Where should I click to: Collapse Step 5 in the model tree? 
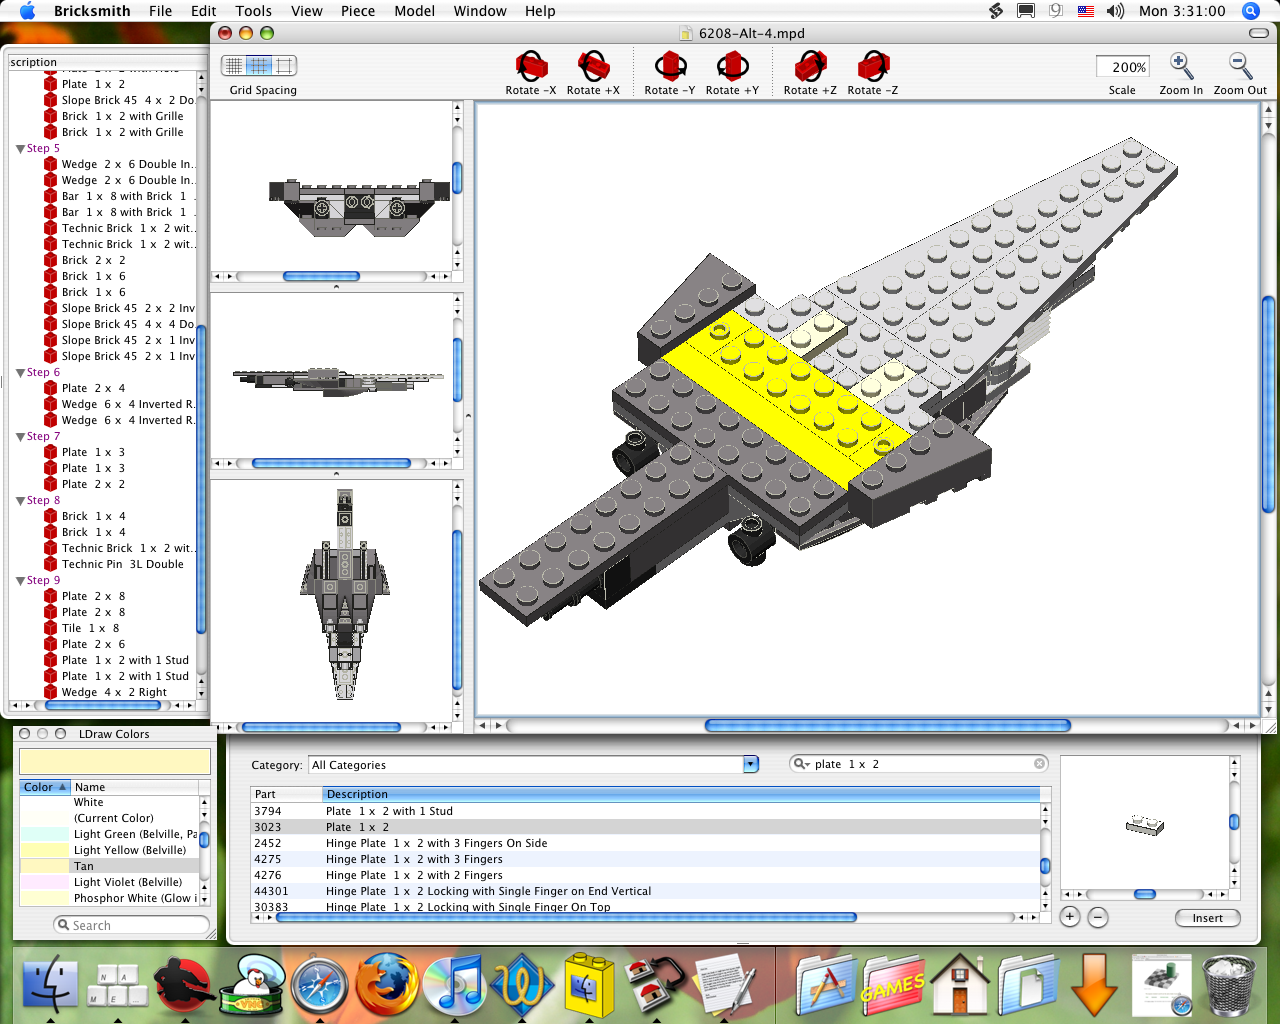[x=21, y=147]
